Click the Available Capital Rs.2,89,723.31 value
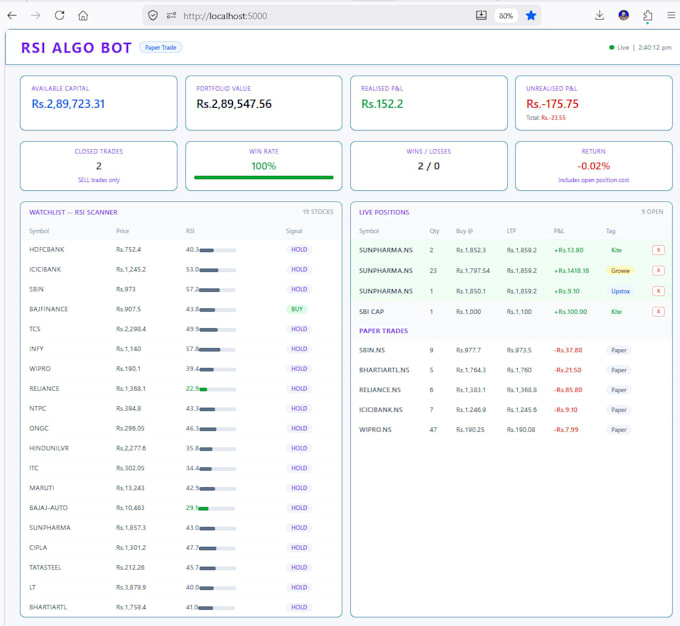Image resolution: width=680 pixels, height=626 pixels. [x=68, y=104]
